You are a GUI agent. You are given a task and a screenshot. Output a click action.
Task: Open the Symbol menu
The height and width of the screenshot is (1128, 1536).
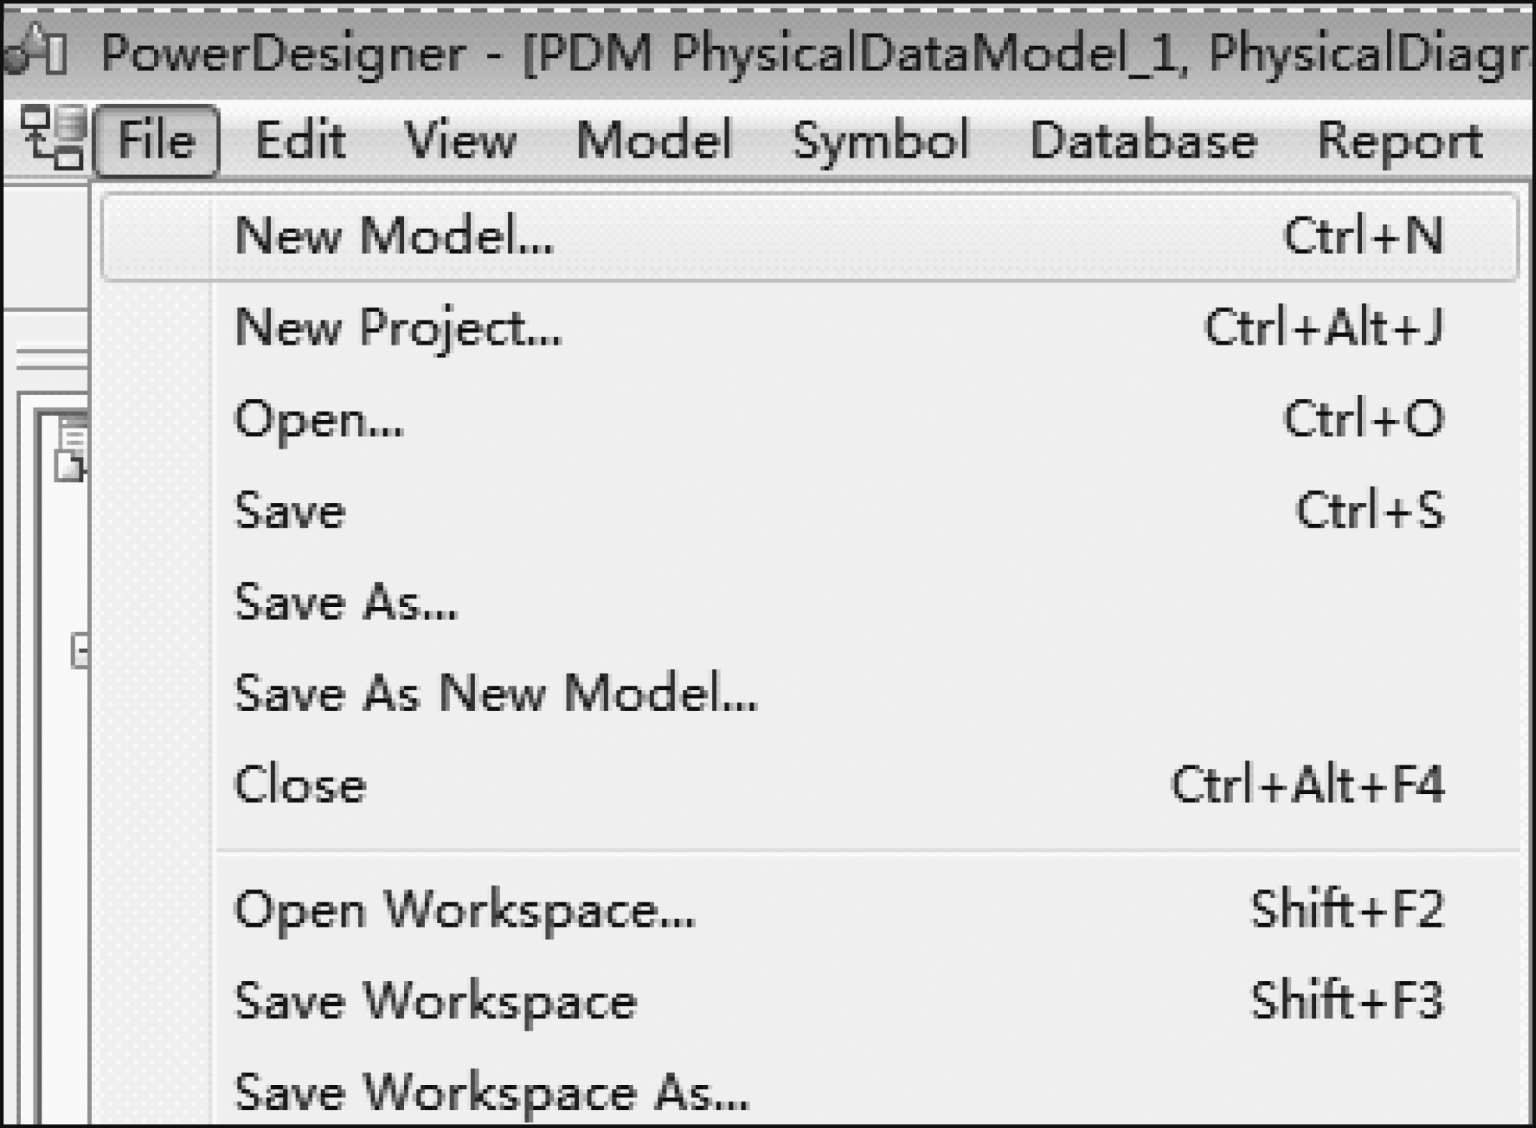pyautogui.click(x=880, y=140)
